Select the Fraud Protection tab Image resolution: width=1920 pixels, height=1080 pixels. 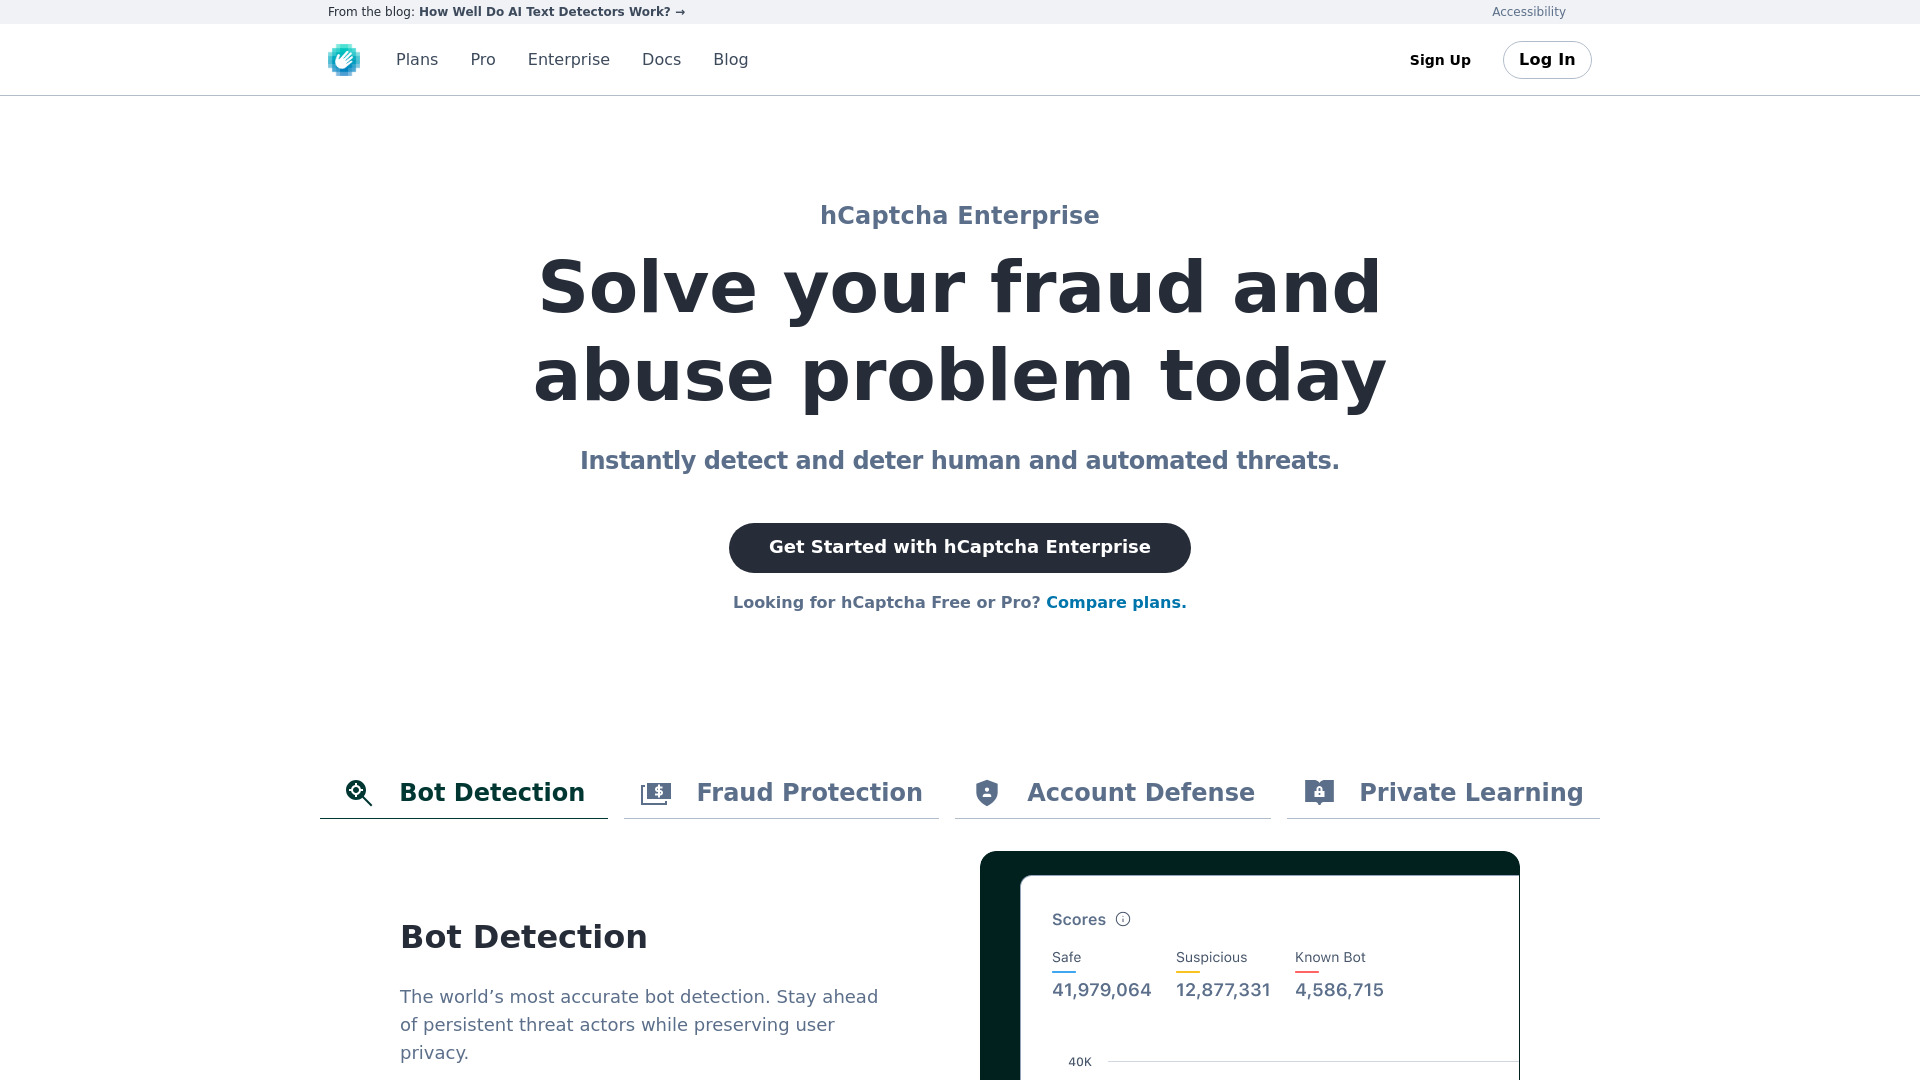[781, 793]
